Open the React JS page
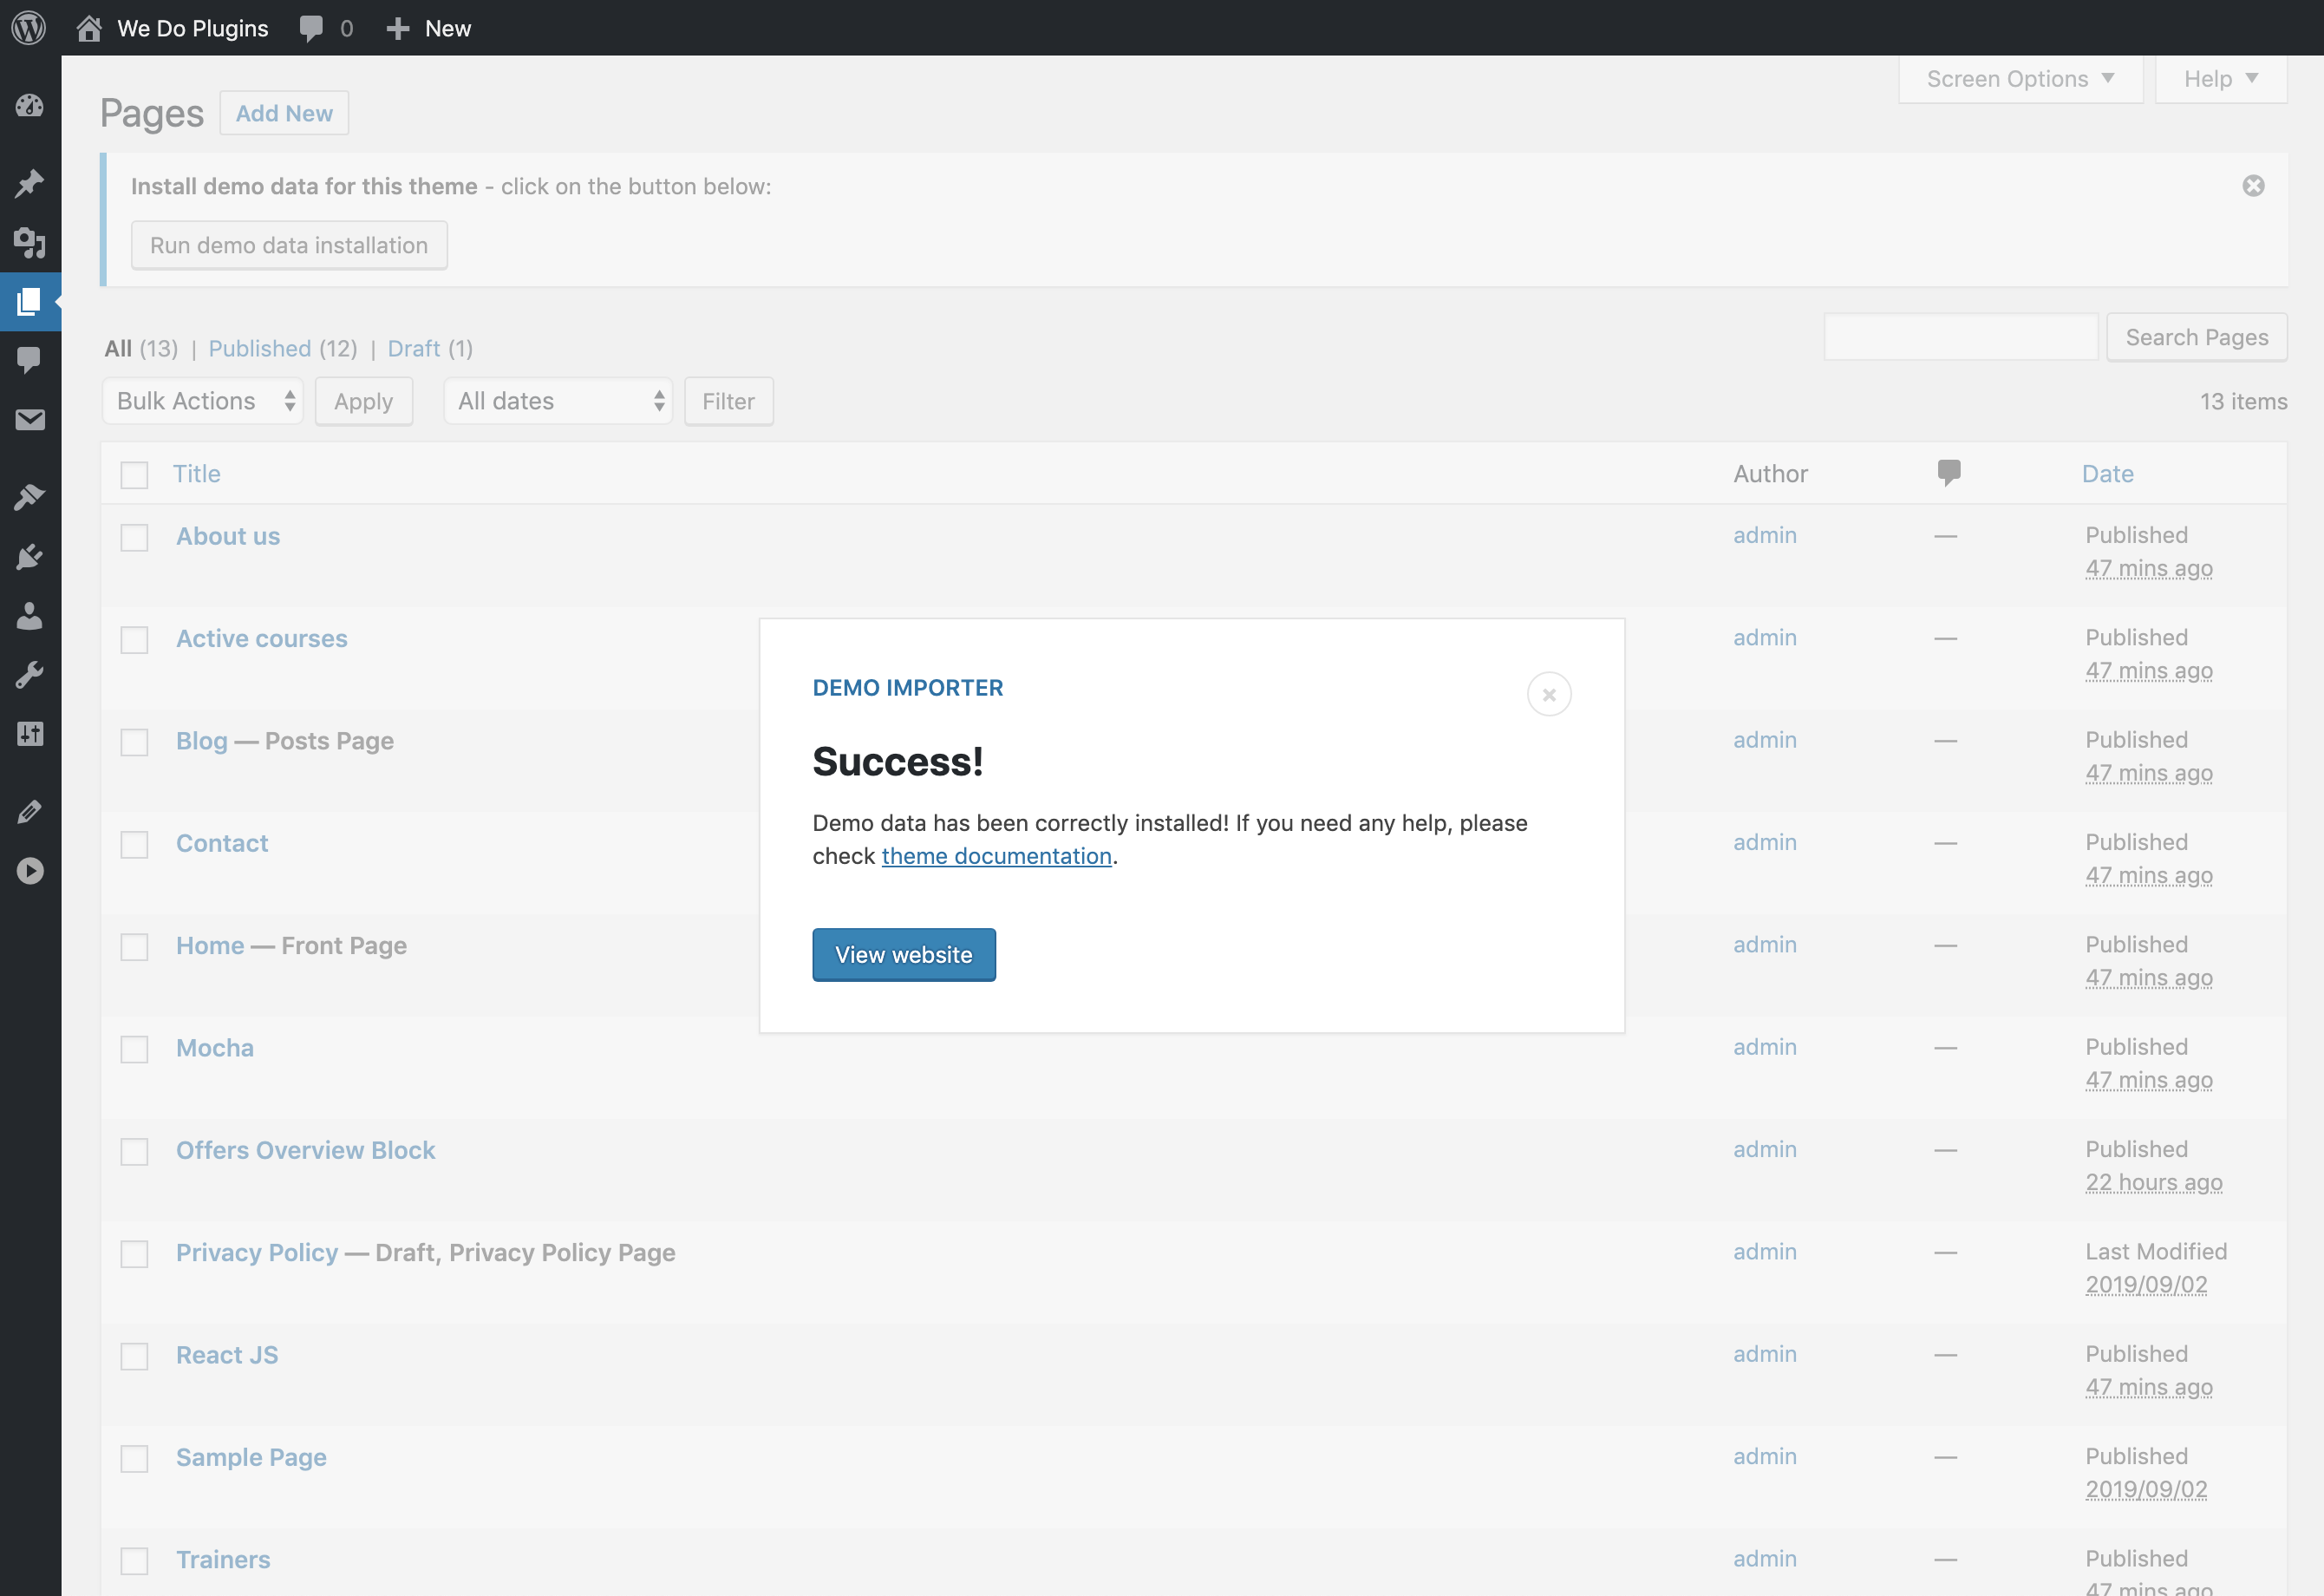 (x=227, y=1355)
